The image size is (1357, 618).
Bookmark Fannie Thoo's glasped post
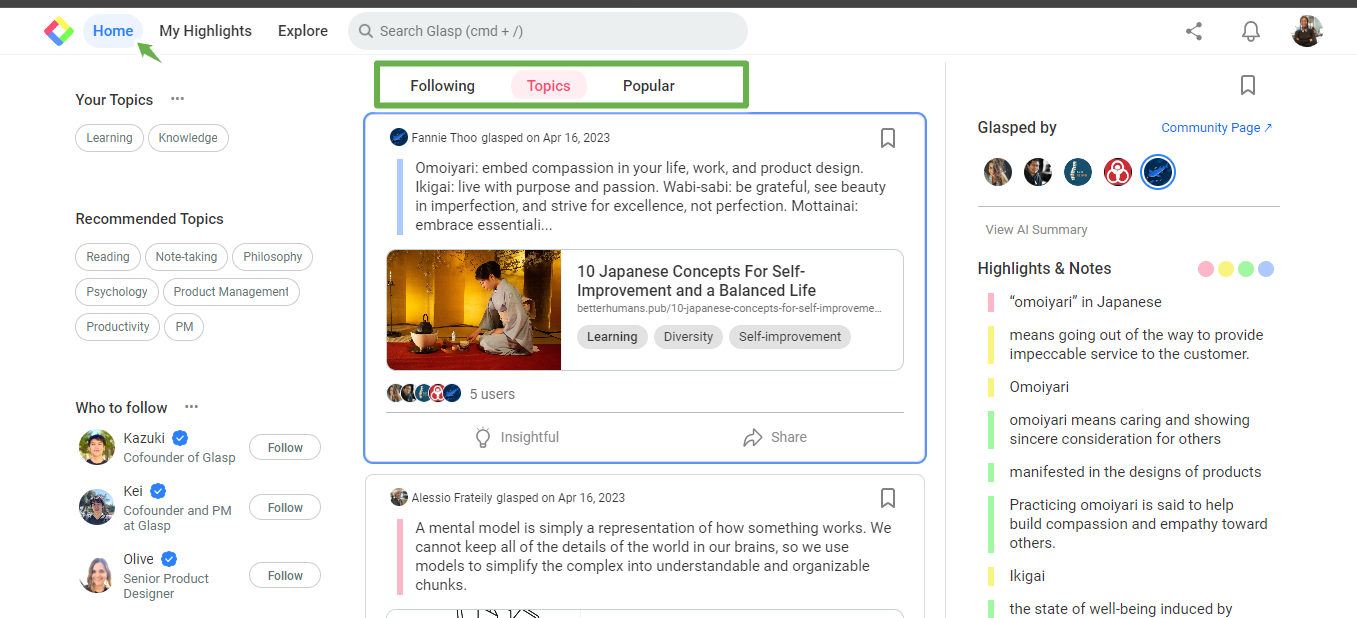coord(888,138)
